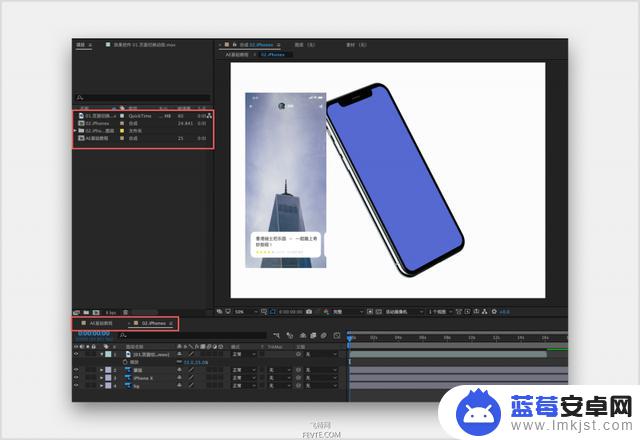Open blend mode dropdown for layer 1
Screen dimensions: 640x440
point(244,354)
